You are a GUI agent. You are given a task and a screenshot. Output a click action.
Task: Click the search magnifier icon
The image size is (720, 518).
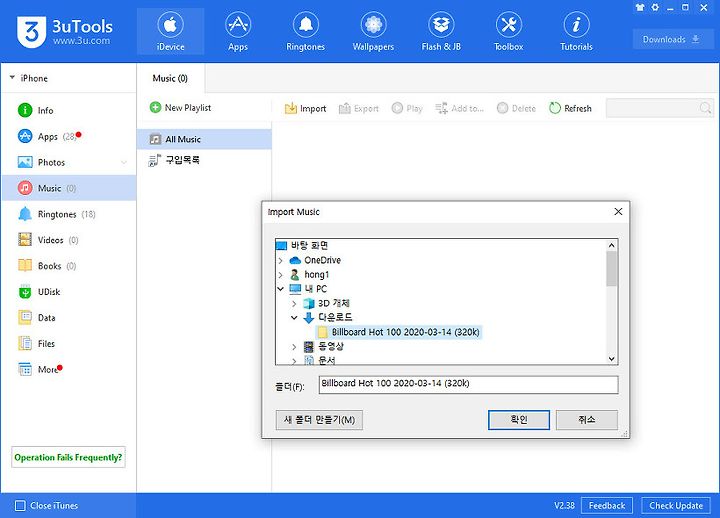coord(706,108)
